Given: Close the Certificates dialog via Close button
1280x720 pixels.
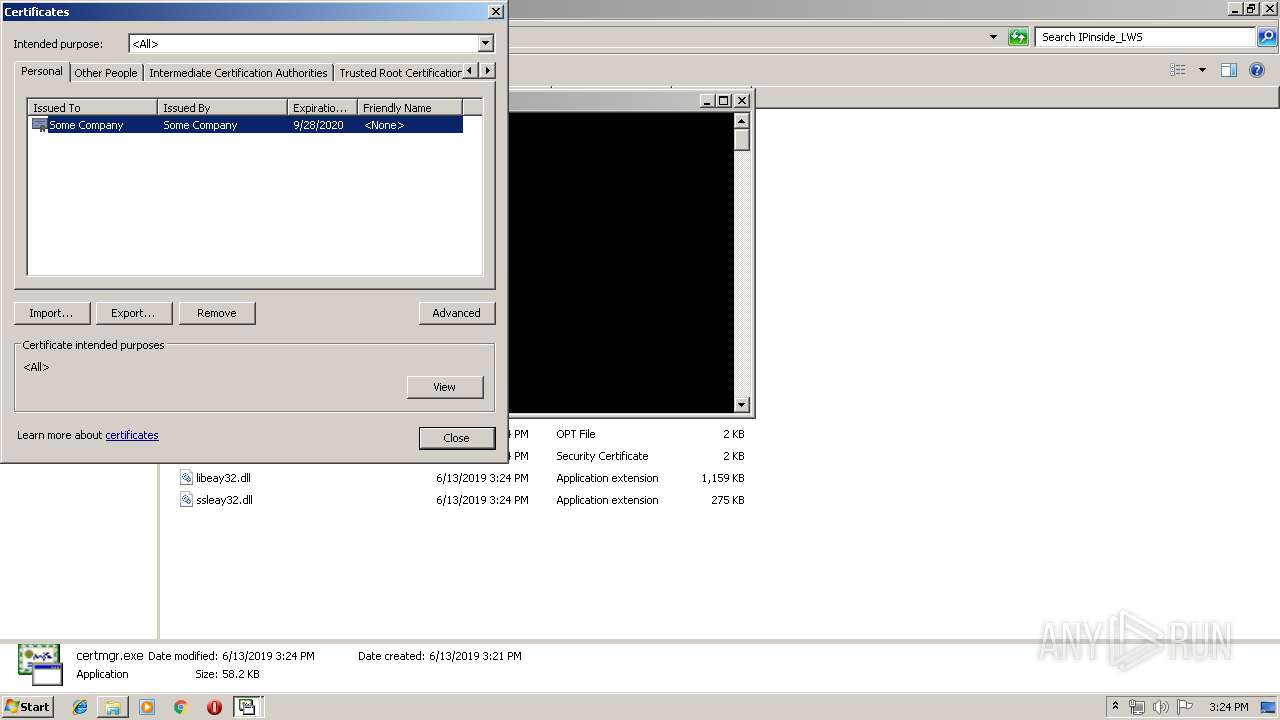Looking at the screenshot, I should pyautogui.click(x=457, y=438).
